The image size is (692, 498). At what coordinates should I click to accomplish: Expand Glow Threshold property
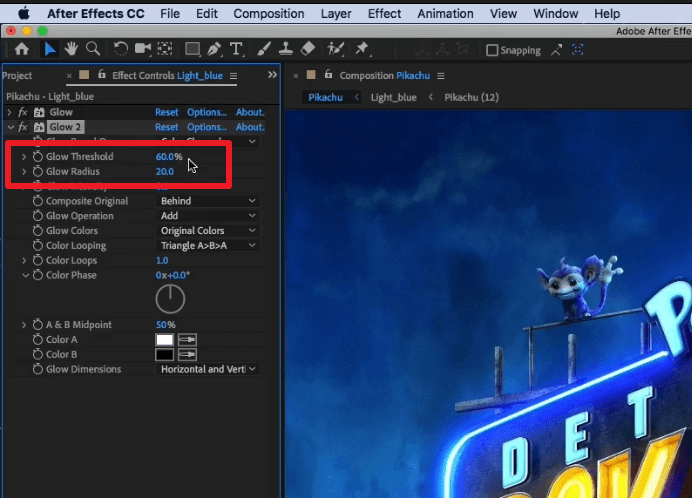click(x=24, y=156)
